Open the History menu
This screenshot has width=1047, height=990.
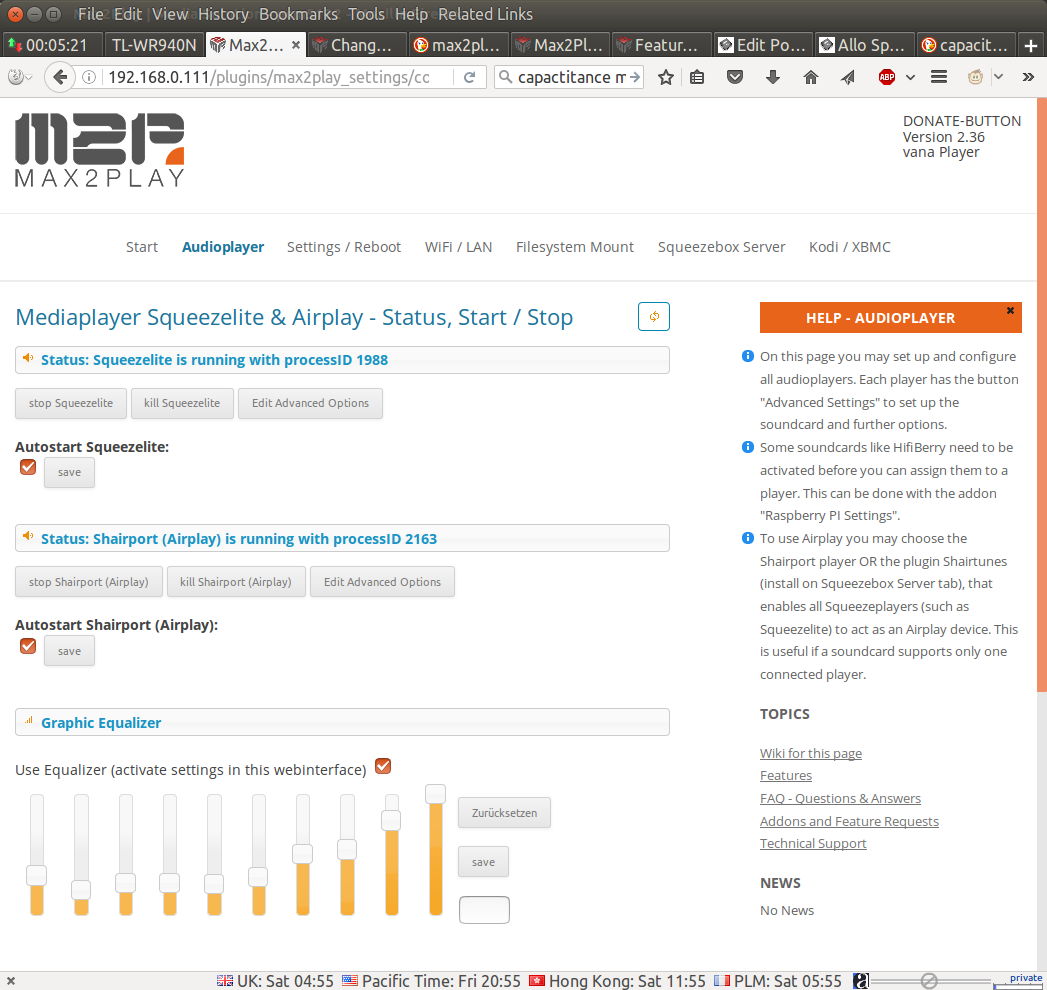tap(223, 14)
